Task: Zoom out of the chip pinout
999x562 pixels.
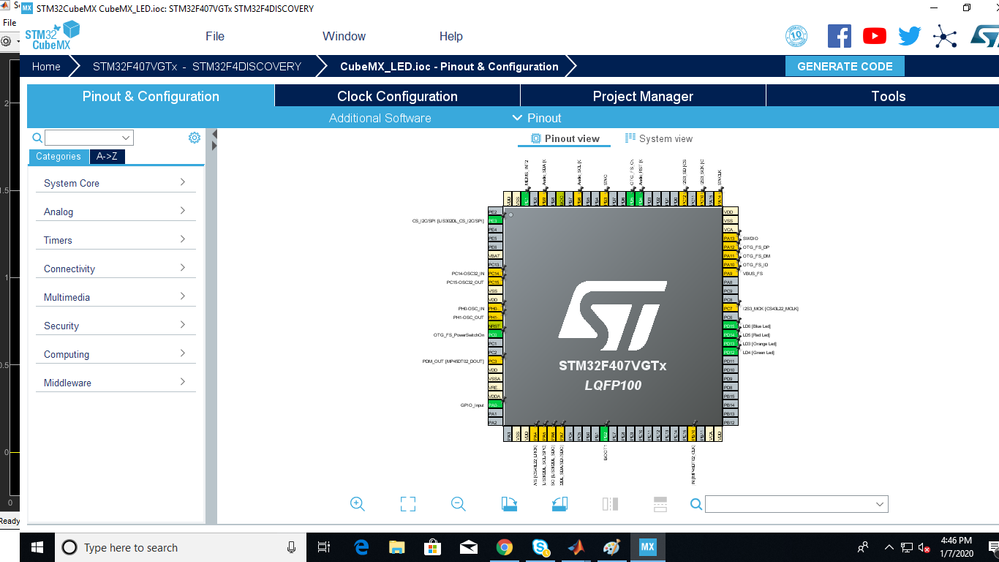Action: point(458,504)
